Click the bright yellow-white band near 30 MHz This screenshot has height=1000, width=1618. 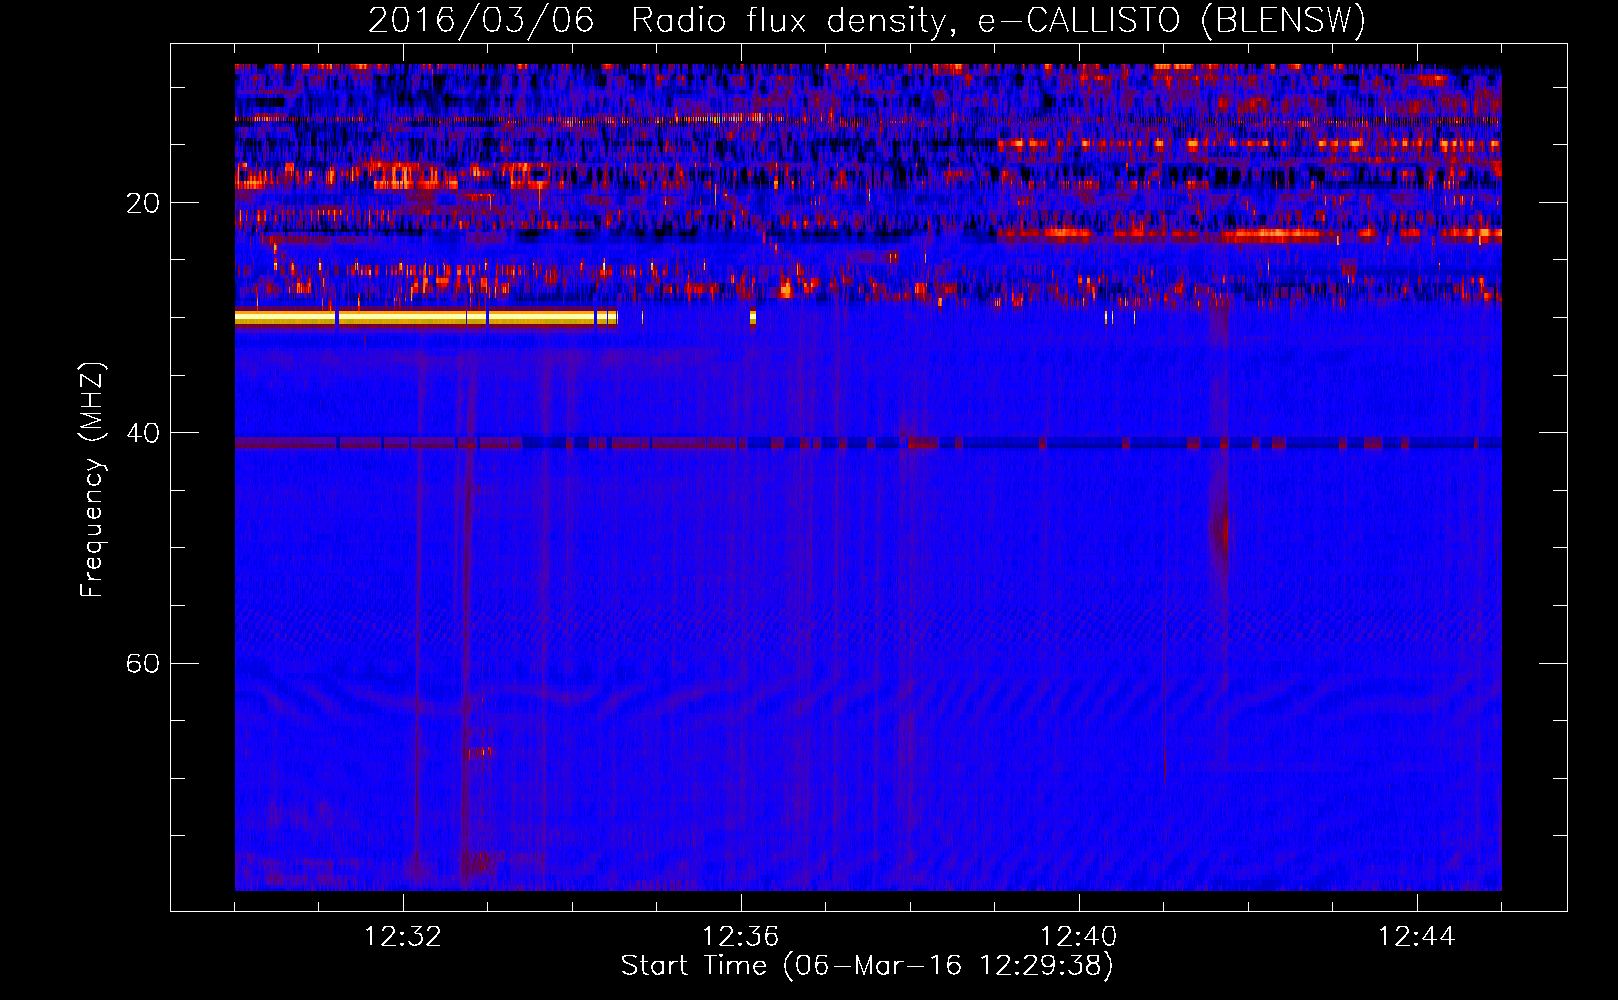tap(426, 318)
